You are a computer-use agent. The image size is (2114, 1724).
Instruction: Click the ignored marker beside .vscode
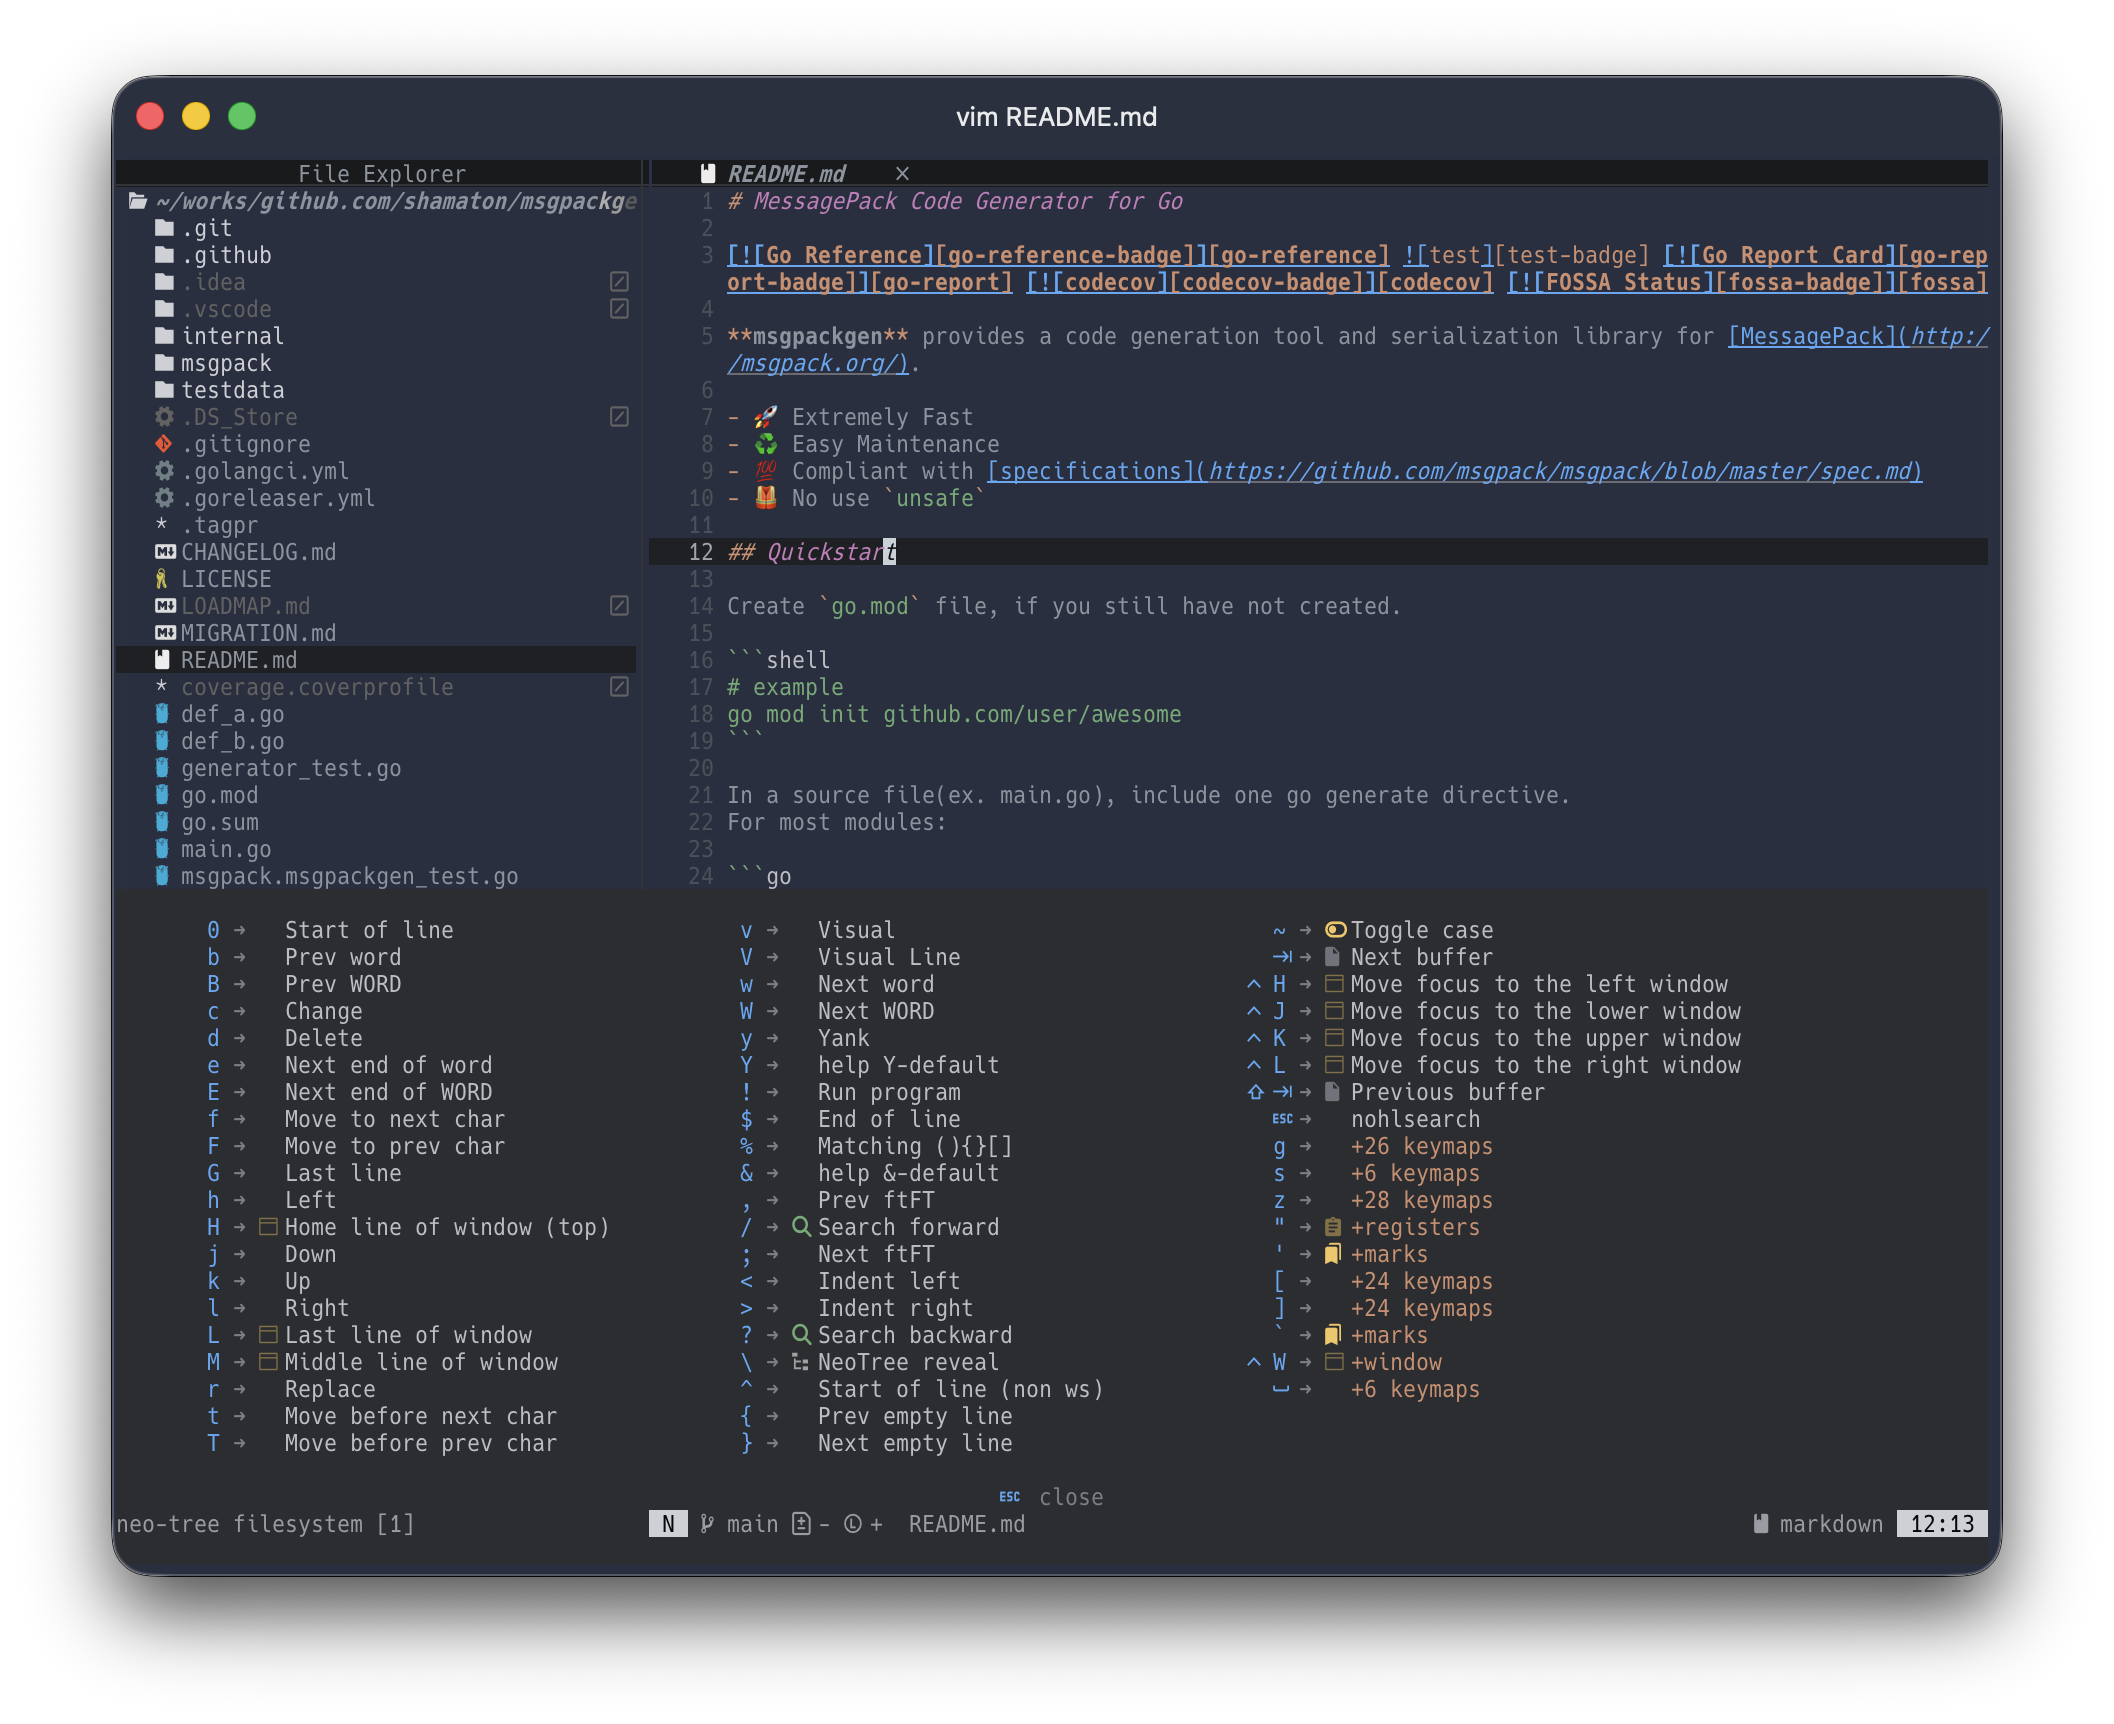tap(619, 309)
